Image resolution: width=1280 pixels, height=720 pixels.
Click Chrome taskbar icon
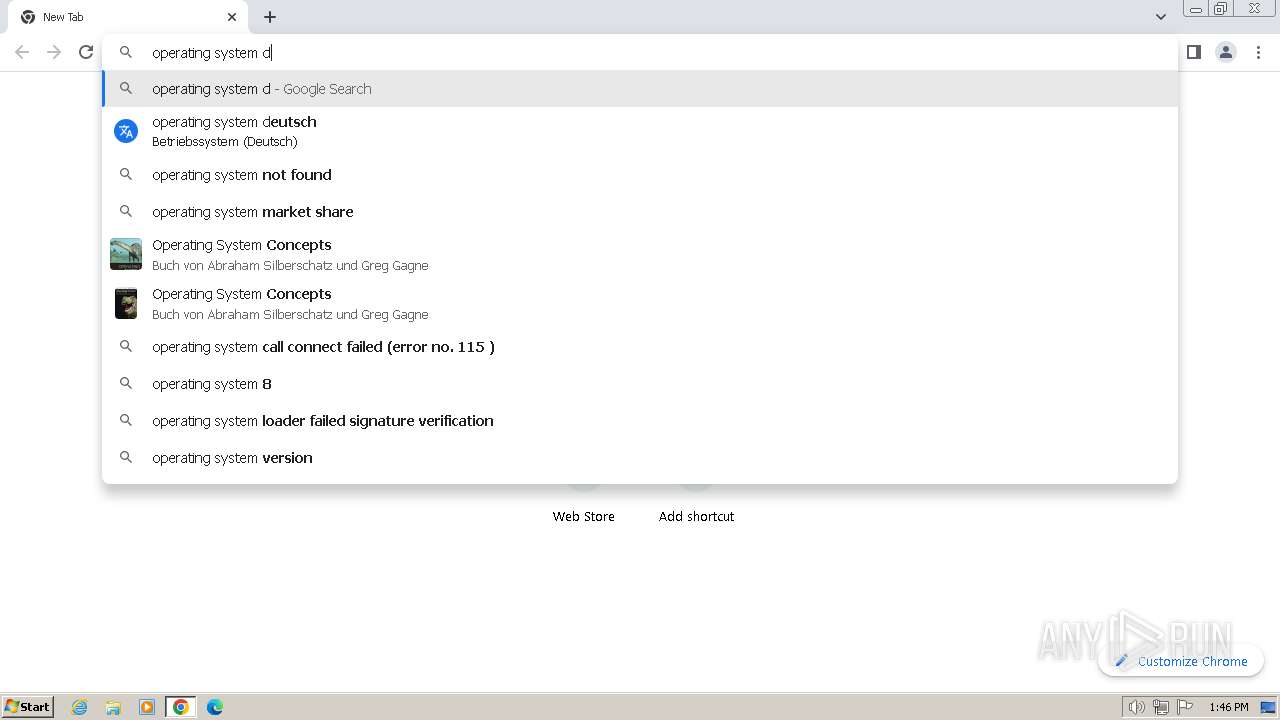181,707
